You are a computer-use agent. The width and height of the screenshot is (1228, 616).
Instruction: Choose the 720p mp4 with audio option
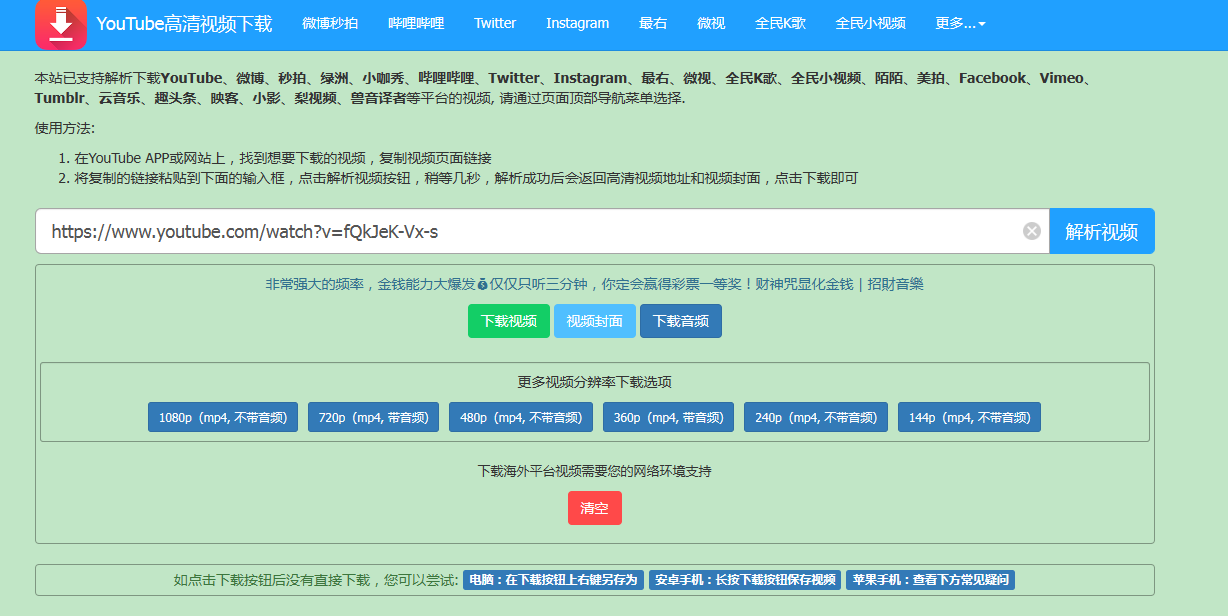tap(373, 417)
